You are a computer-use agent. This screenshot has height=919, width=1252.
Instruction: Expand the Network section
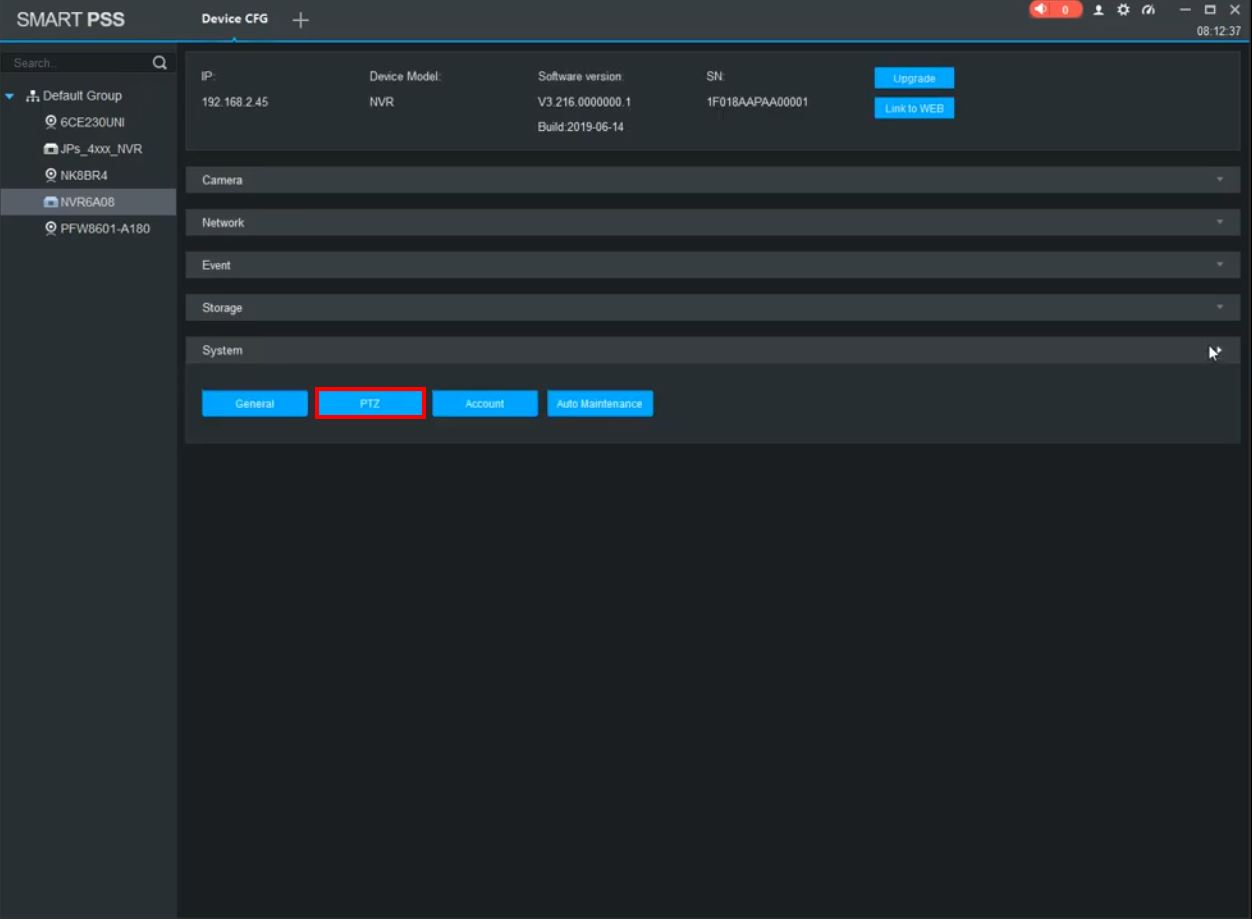[x=713, y=223]
